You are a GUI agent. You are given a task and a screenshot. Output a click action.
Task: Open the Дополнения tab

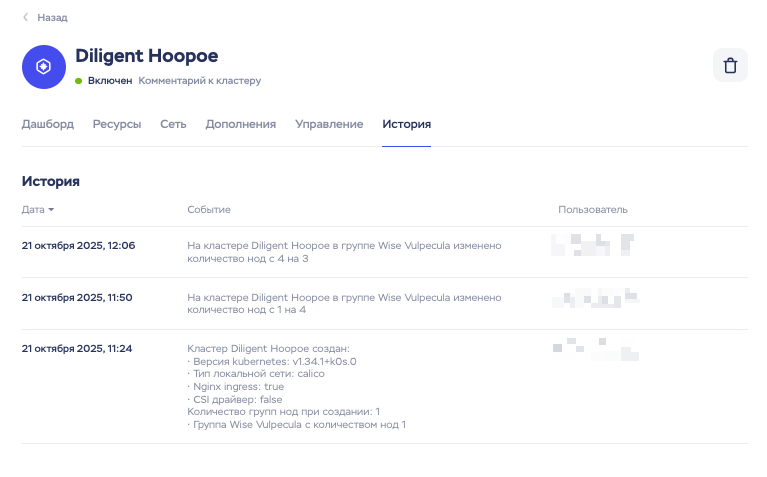(240, 124)
